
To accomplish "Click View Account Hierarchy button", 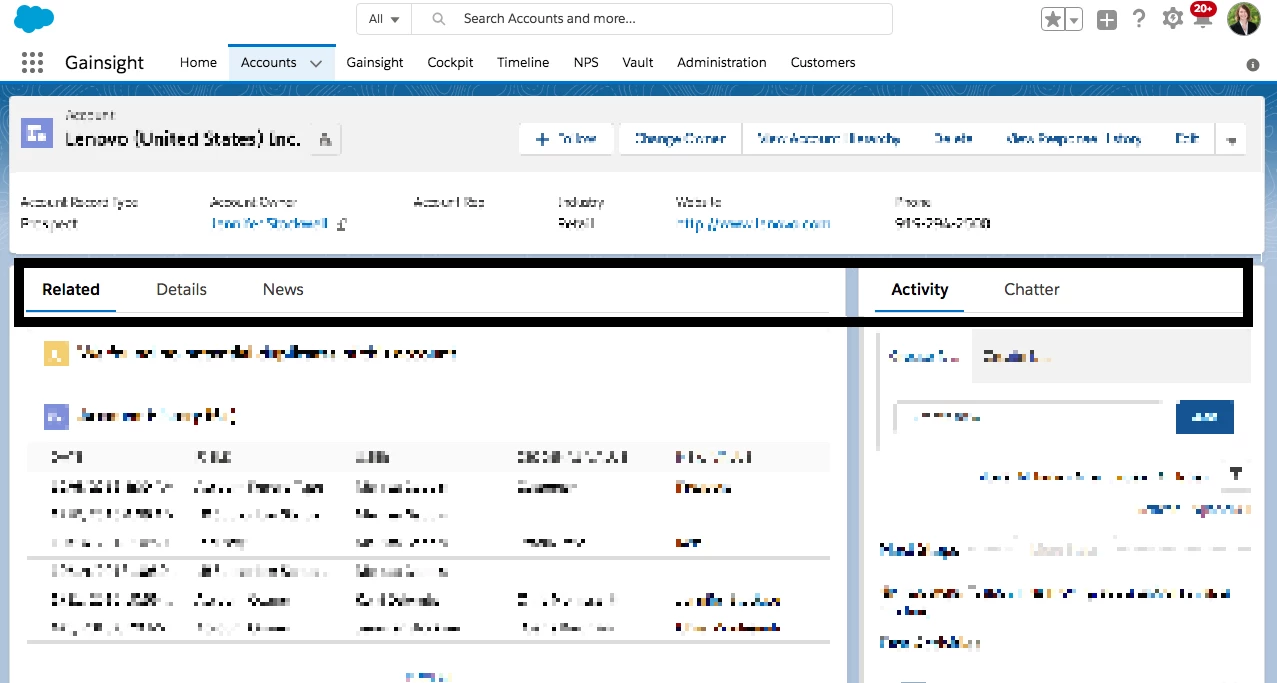I will 829,139.
